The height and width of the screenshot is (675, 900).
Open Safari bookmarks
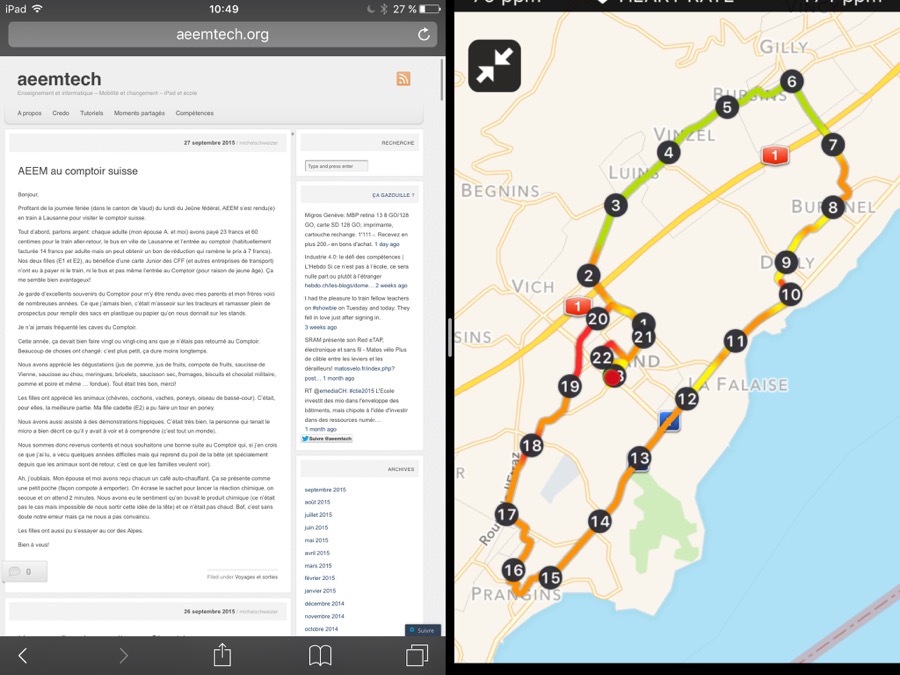tap(320, 655)
